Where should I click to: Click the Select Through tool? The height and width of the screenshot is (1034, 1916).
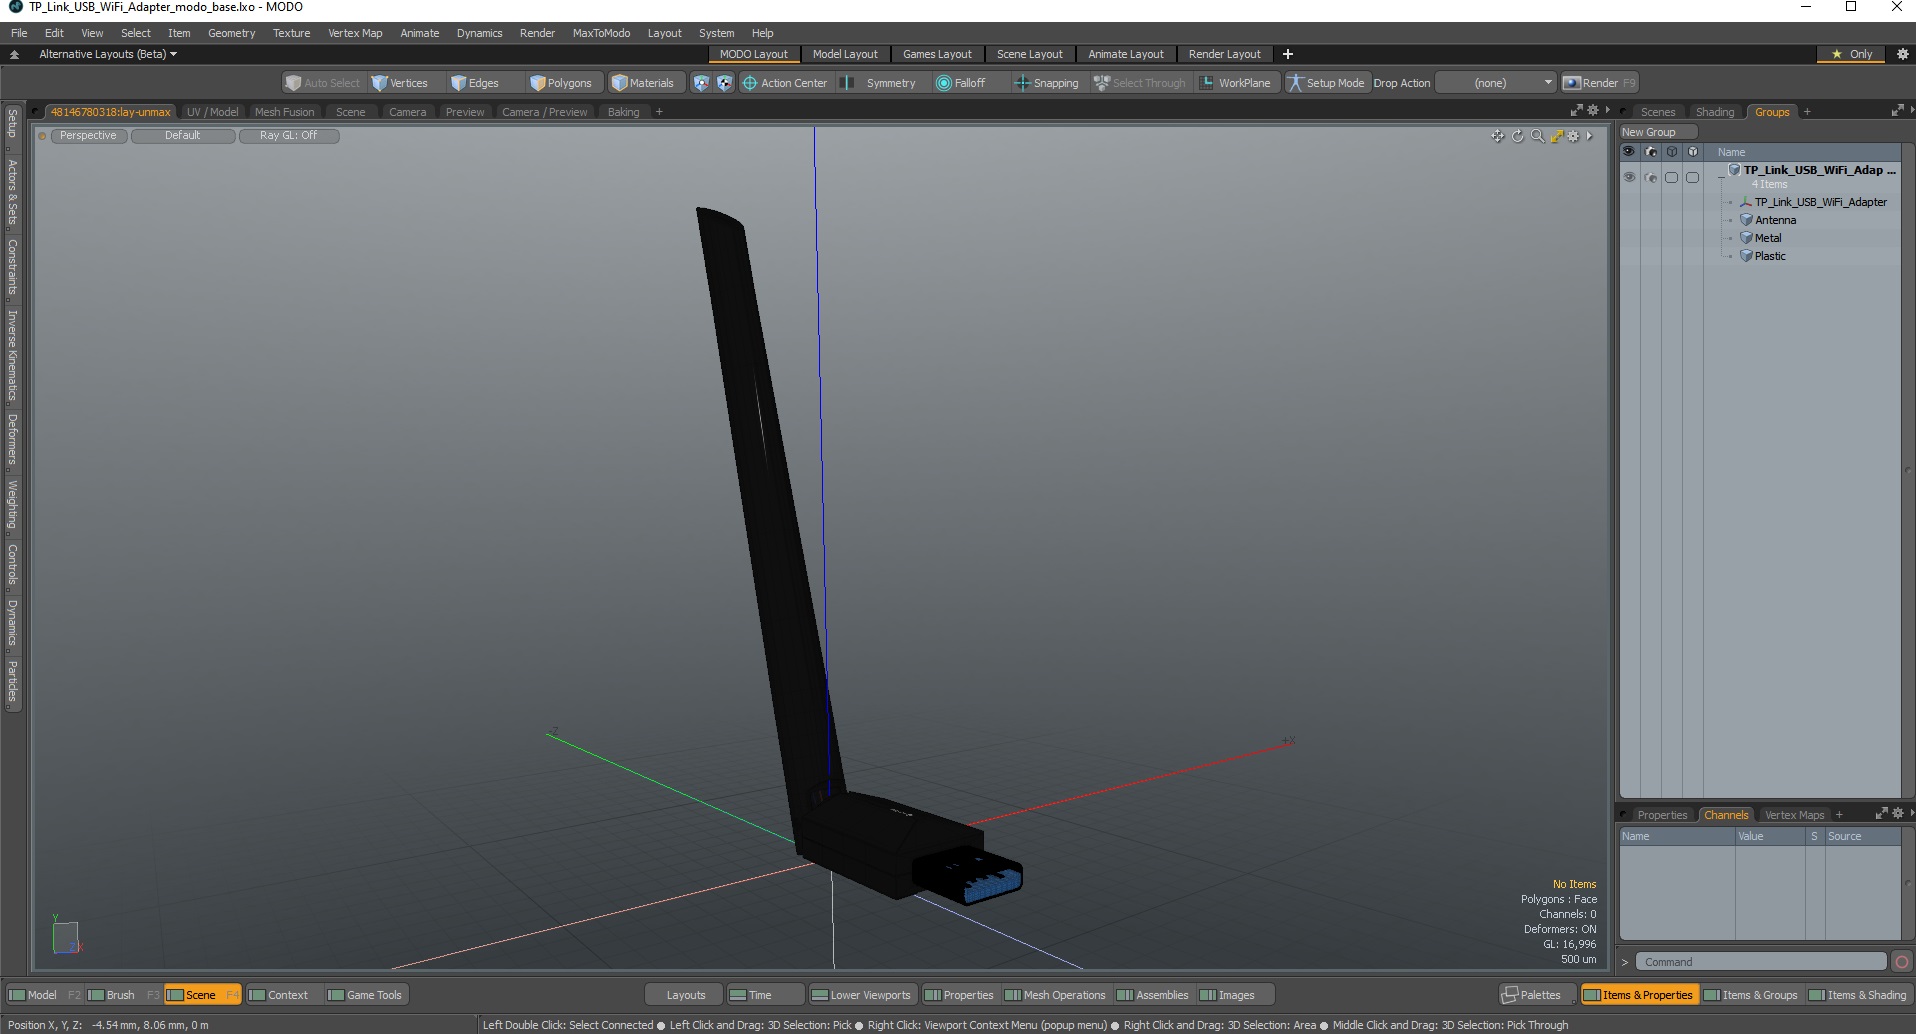(x=1139, y=83)
